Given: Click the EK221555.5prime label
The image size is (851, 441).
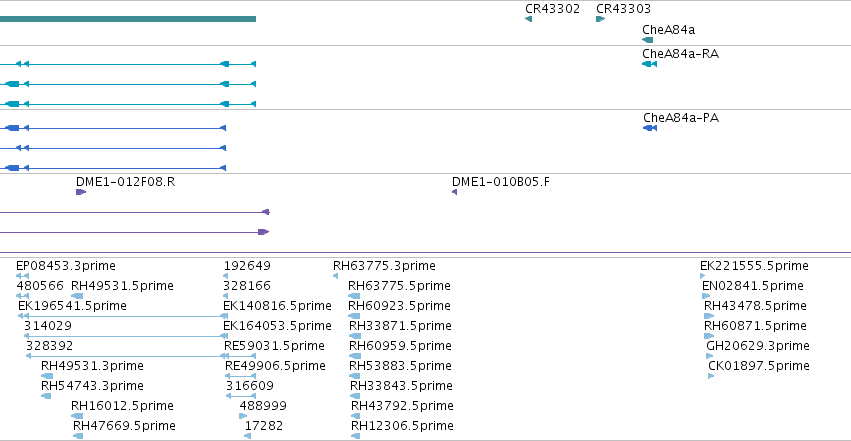Looking at the screenshot, I should pos(754,266).
